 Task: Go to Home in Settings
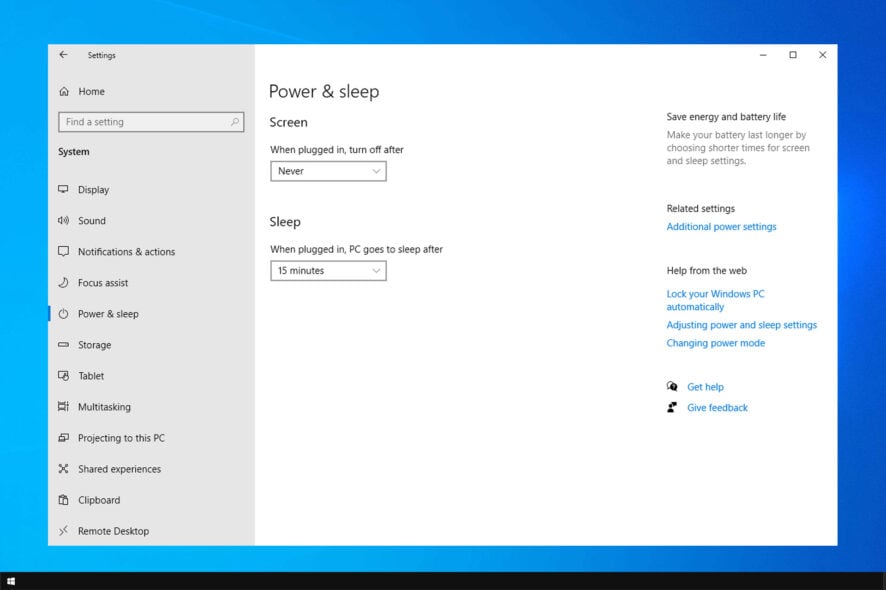(x=92, y=92)
